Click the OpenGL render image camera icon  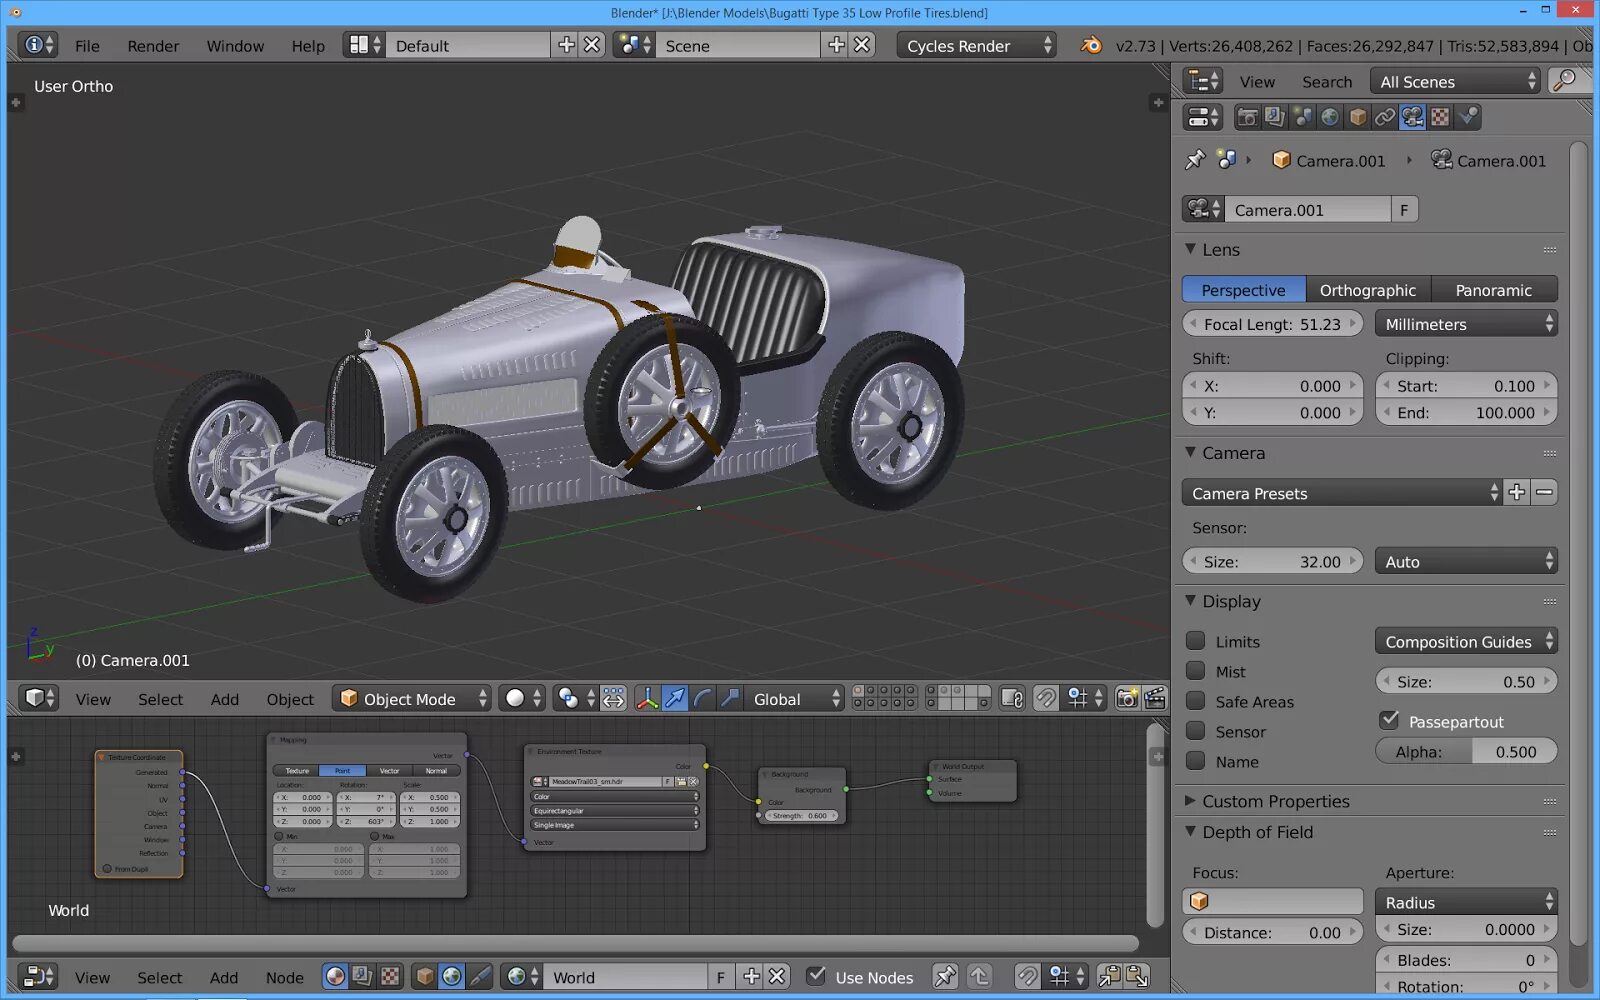(x=1127, y=698)
